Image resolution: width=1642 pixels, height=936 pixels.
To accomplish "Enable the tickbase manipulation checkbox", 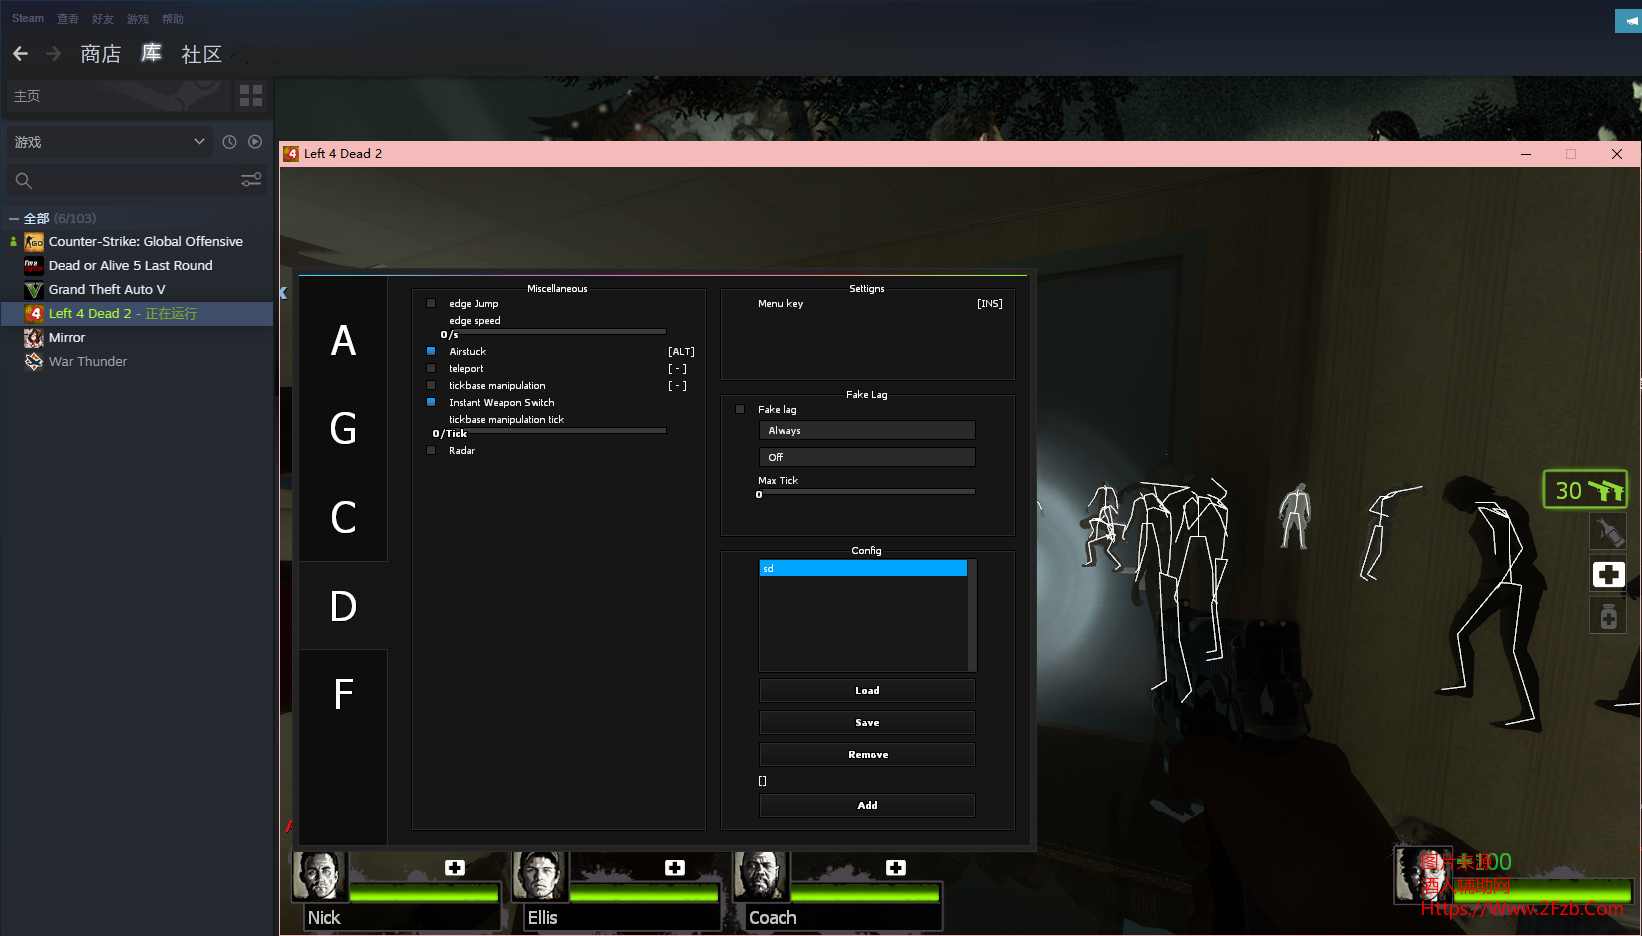I will pyautogui.click(x=431, y=385).
